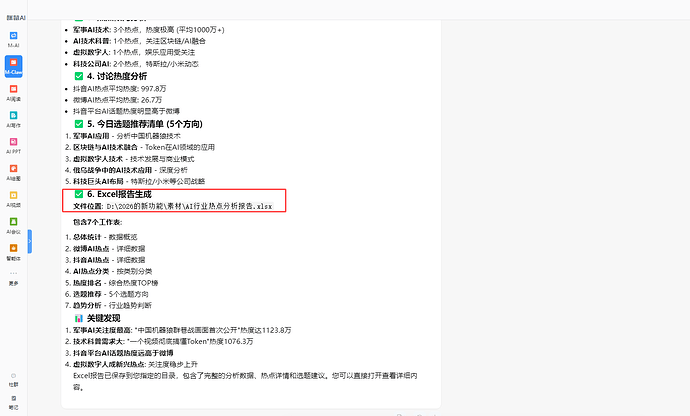690x416 pixels.
Task: Launch the AI PPT tool
Action: (x=14, y=146)
